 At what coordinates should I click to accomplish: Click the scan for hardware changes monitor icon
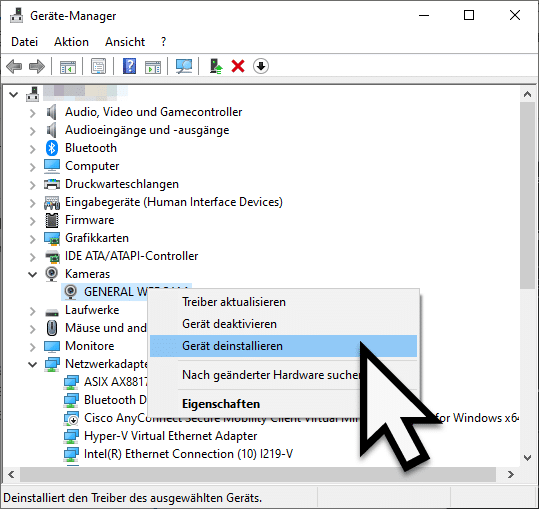[x=184, y=66]
